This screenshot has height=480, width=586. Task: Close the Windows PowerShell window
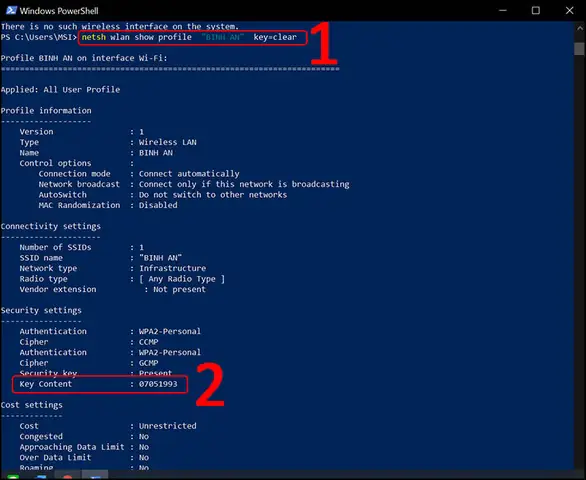(569, 10)
